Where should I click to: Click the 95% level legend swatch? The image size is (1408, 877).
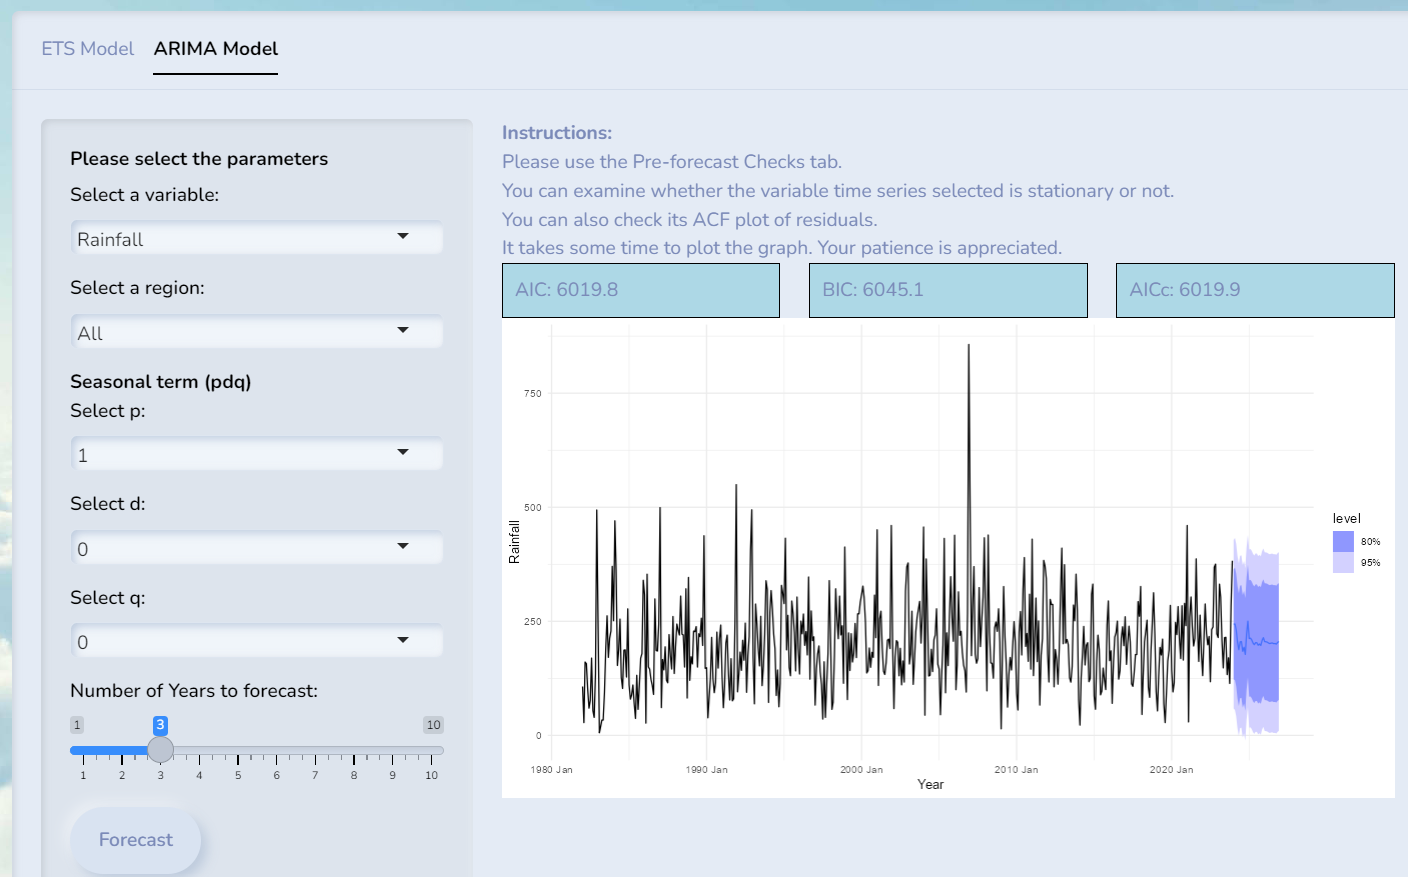[1343, 563]
